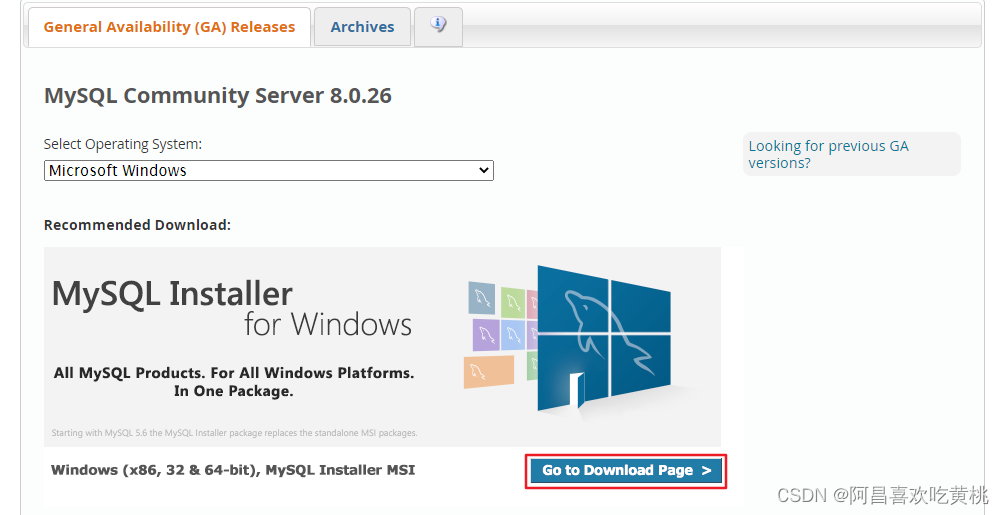The height and width of the screenshot is (515, 1004).
Task: Switch to the Archives tab
Action: pos(362,27)
